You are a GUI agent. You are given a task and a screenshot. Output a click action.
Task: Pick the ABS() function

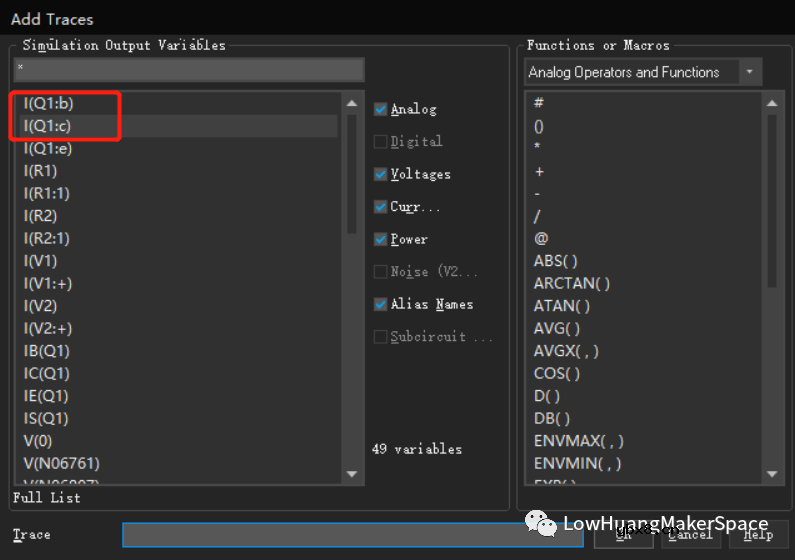click(556, 261)
